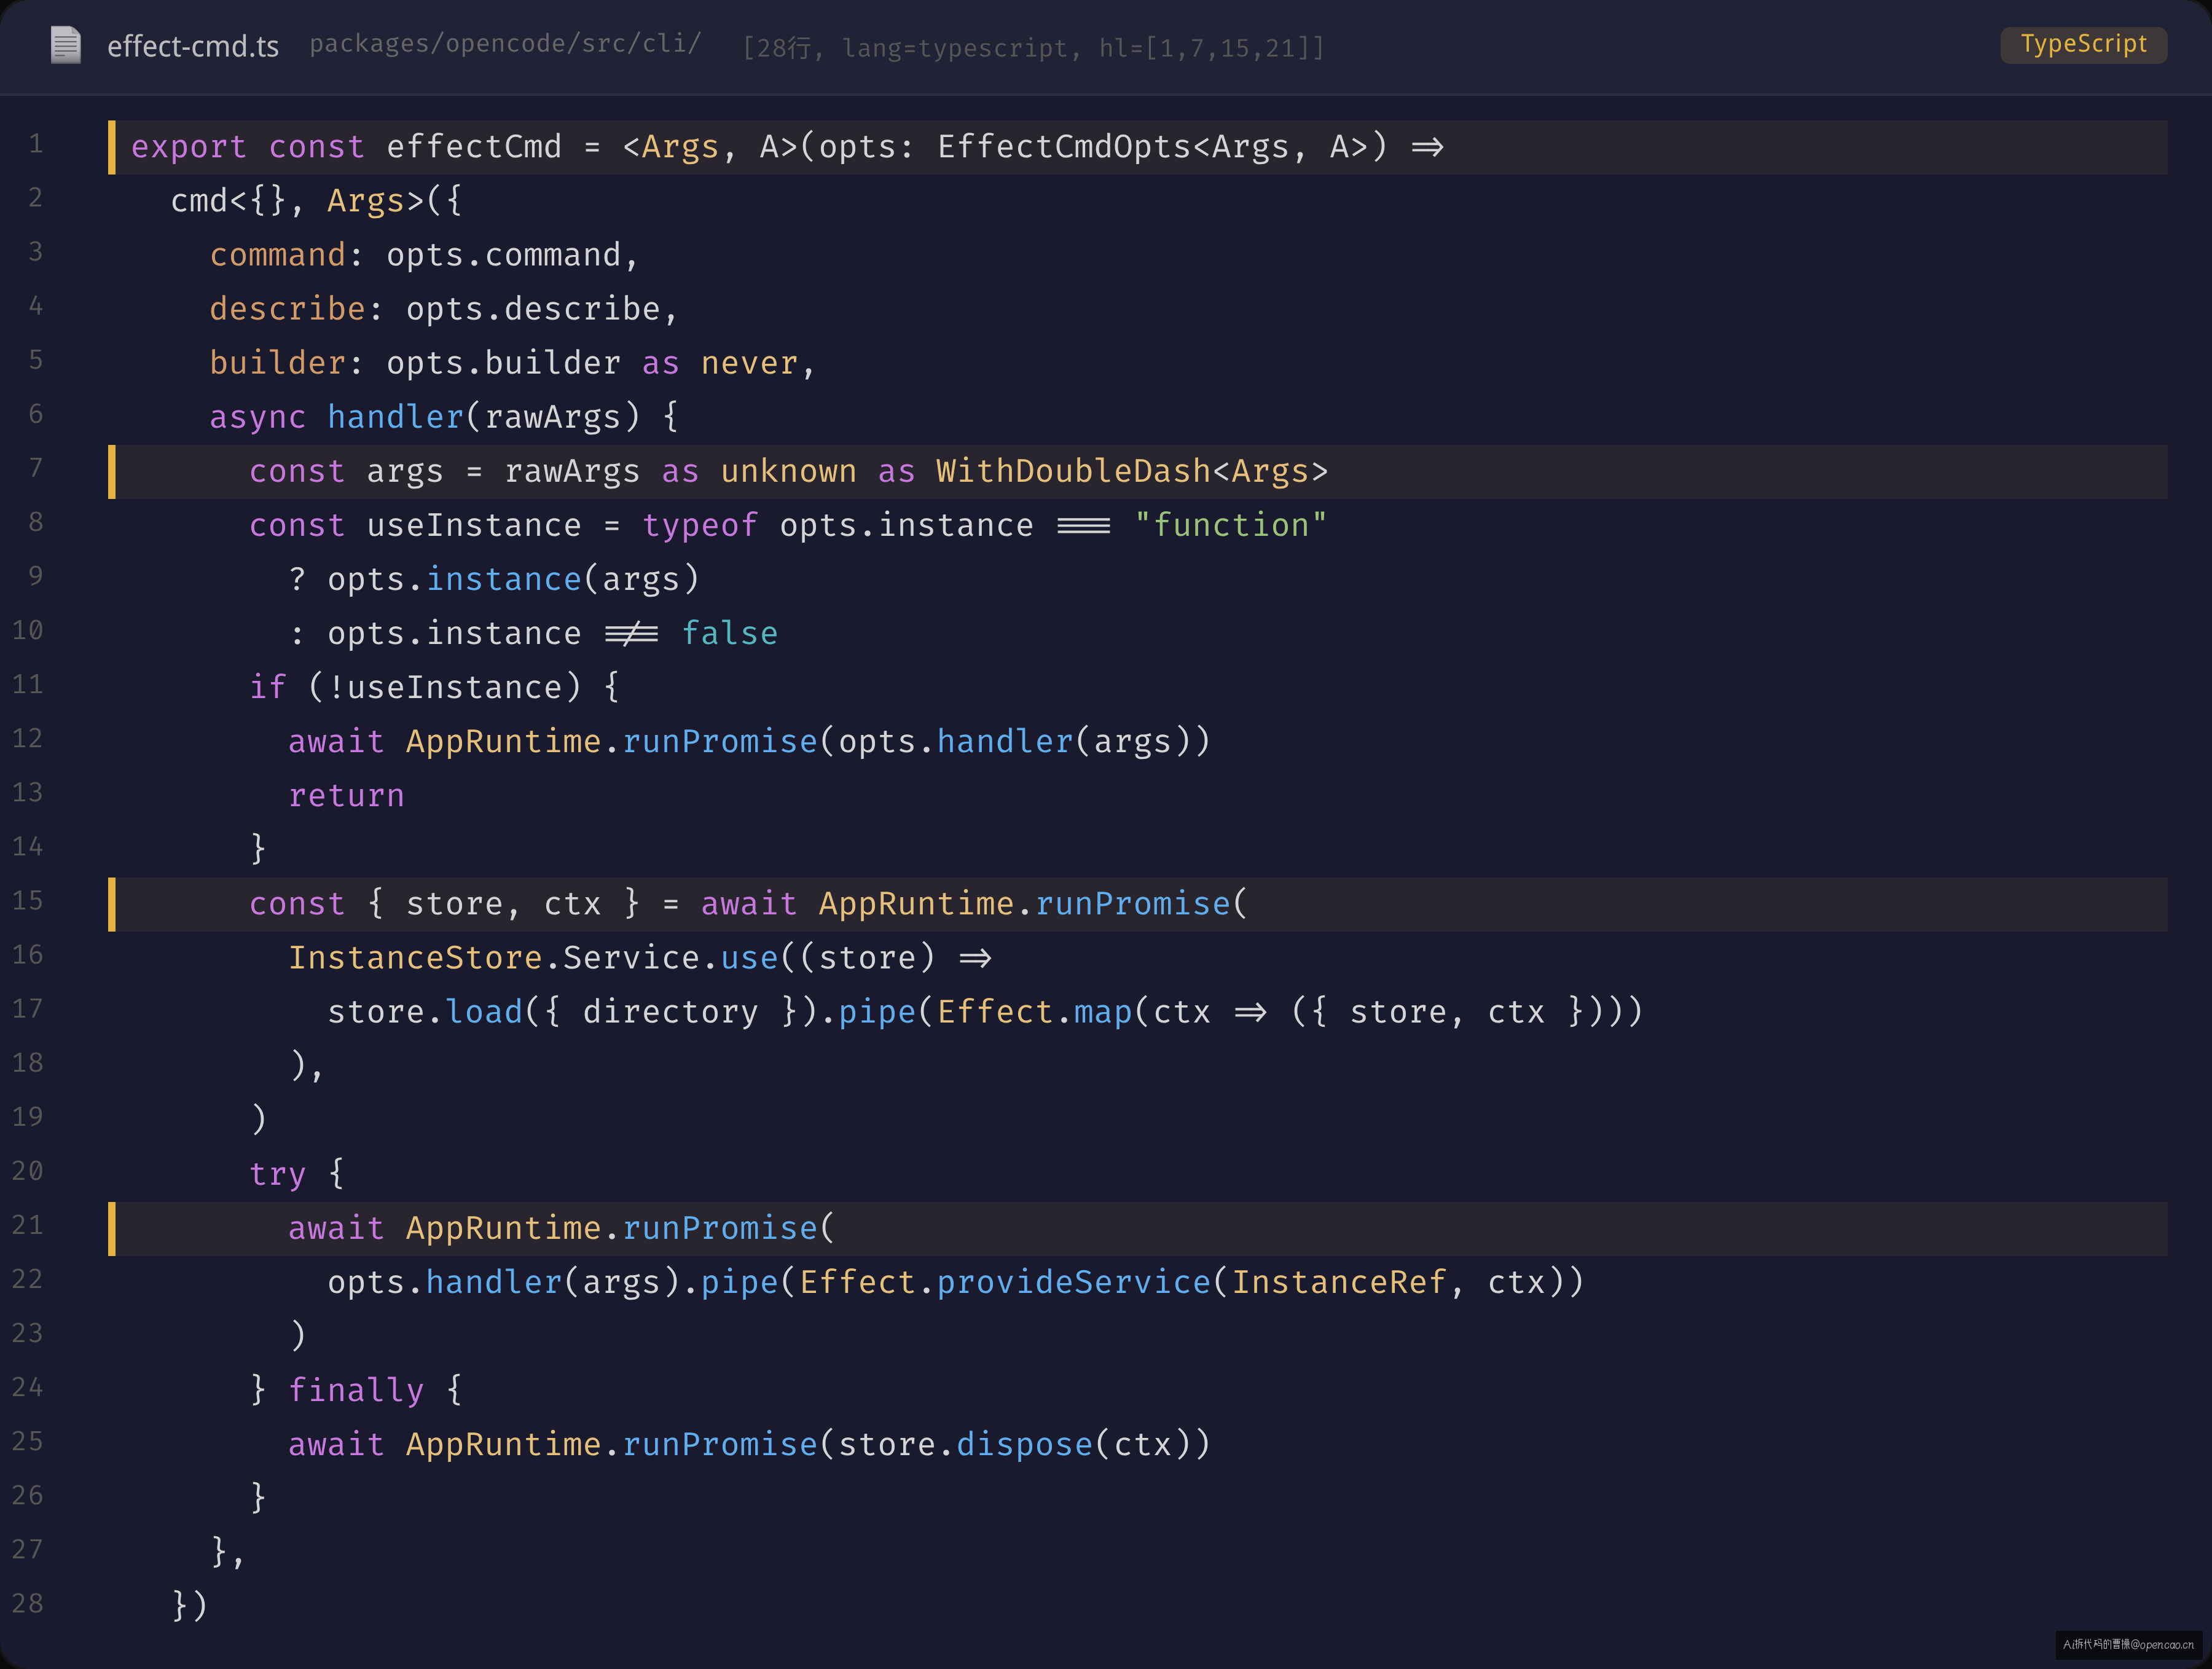Click the TypeScript language badge
Screen dimensions: 2212x1669
[x=2083, y=44]
